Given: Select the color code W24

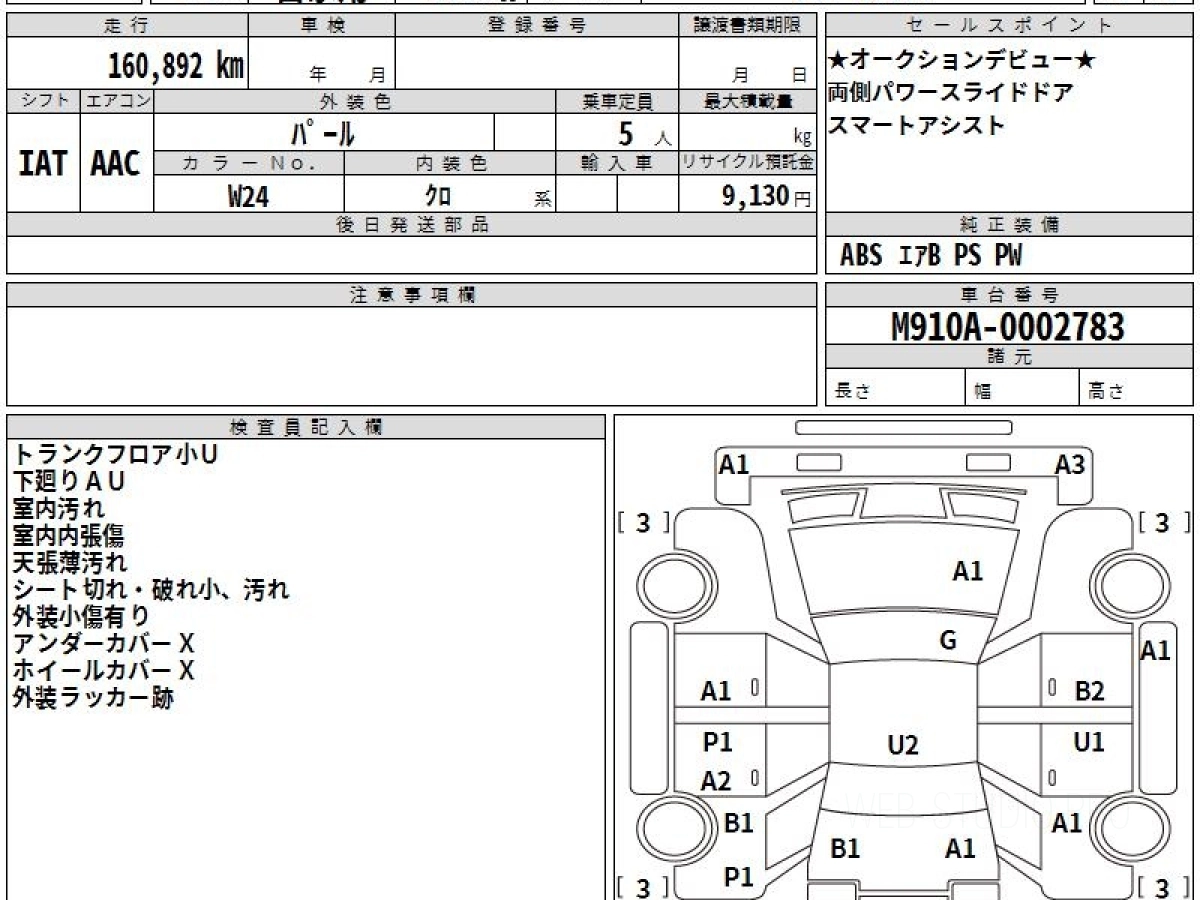Looking at the screenshot, I should pos(248,196).
